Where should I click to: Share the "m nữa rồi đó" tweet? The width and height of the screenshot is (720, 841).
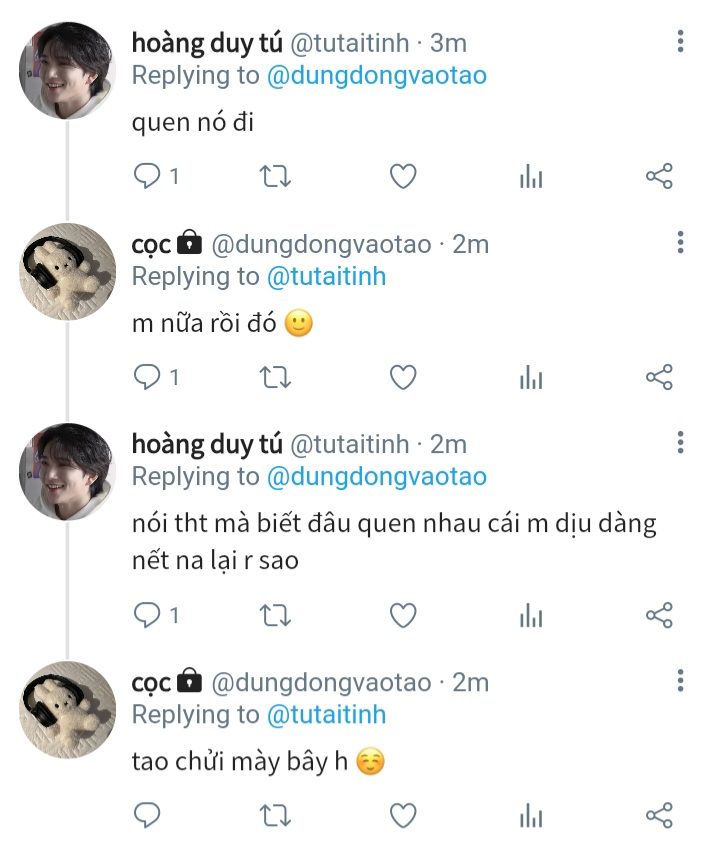(659, 377)
